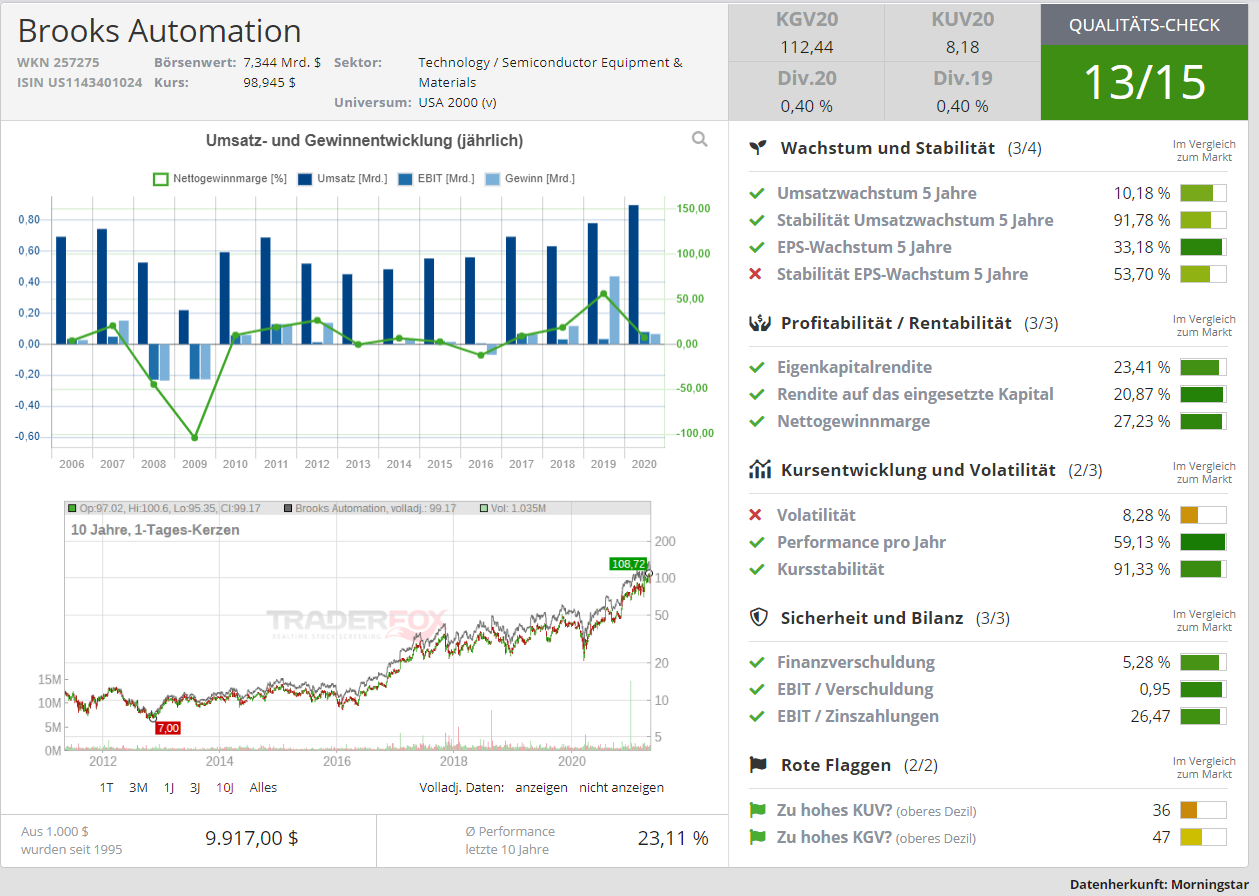Click the orange Zu hohes KUV? comparison bar
Screen dimensions: 1259x896
[1203, 811]
